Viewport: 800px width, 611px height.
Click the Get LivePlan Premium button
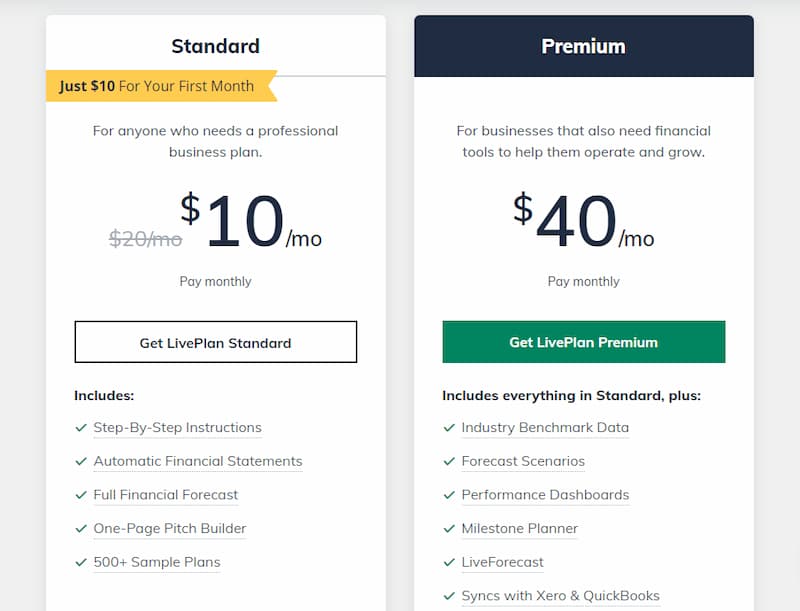(584, 342)
